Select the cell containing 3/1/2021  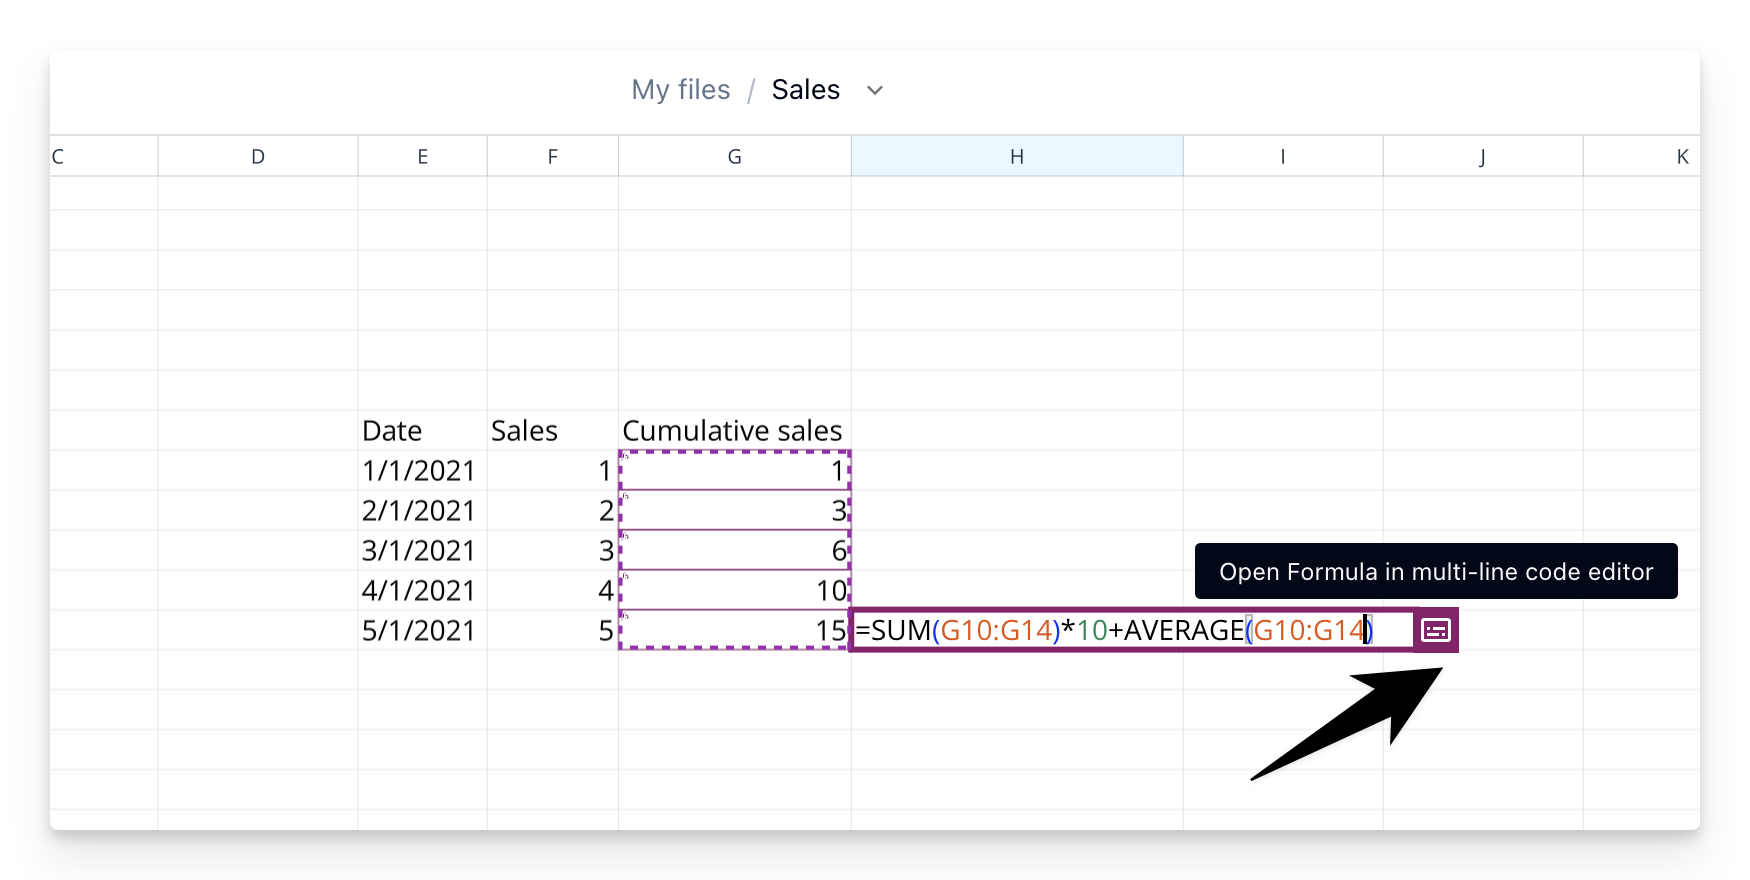pyautogui.click(x=421, y=550)
